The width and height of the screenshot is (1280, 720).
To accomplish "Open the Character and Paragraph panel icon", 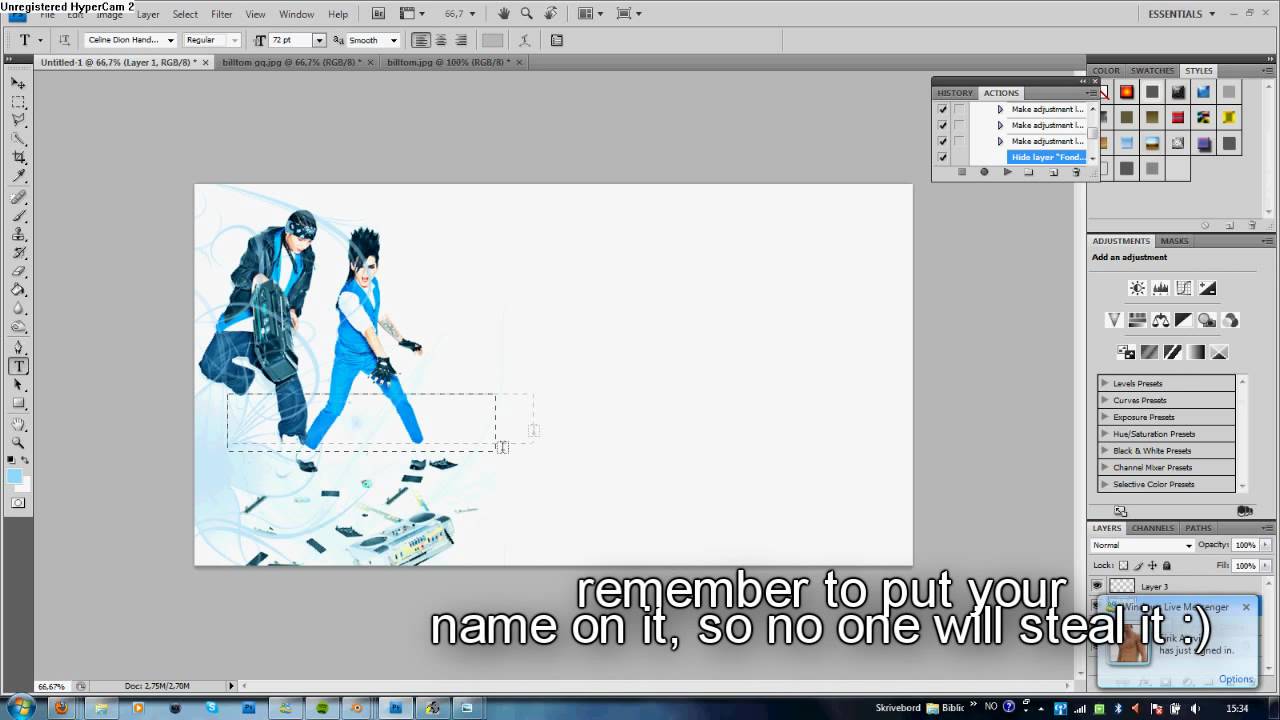I will pyautogui.click(x=557, y=40).
